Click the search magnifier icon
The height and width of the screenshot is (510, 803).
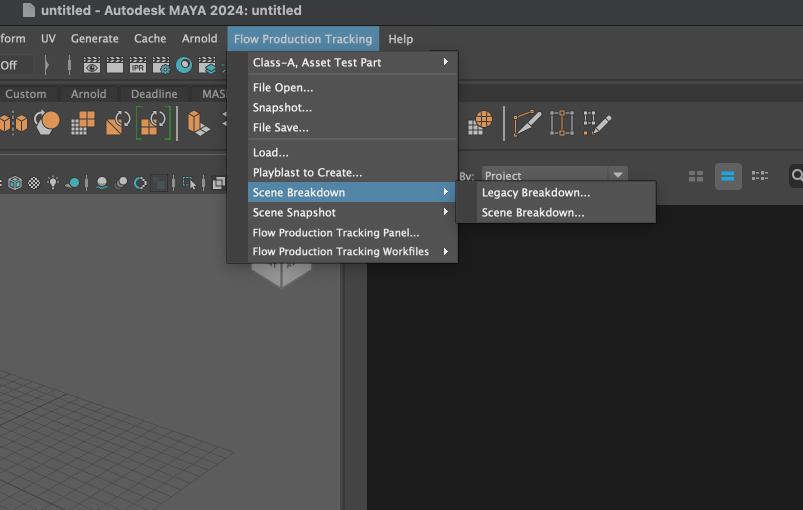797,176
